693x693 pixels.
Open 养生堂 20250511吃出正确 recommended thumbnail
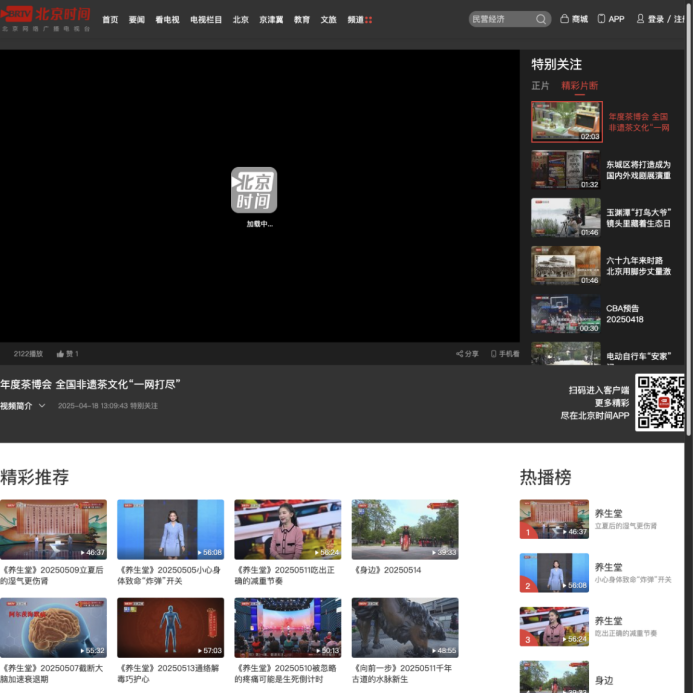point(288,529)
